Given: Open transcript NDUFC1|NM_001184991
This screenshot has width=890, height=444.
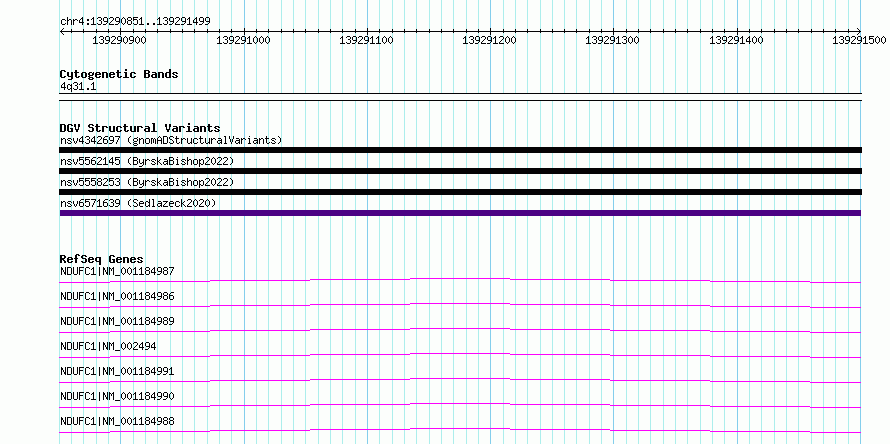Looking at the screenshot, I should [117, 371].
